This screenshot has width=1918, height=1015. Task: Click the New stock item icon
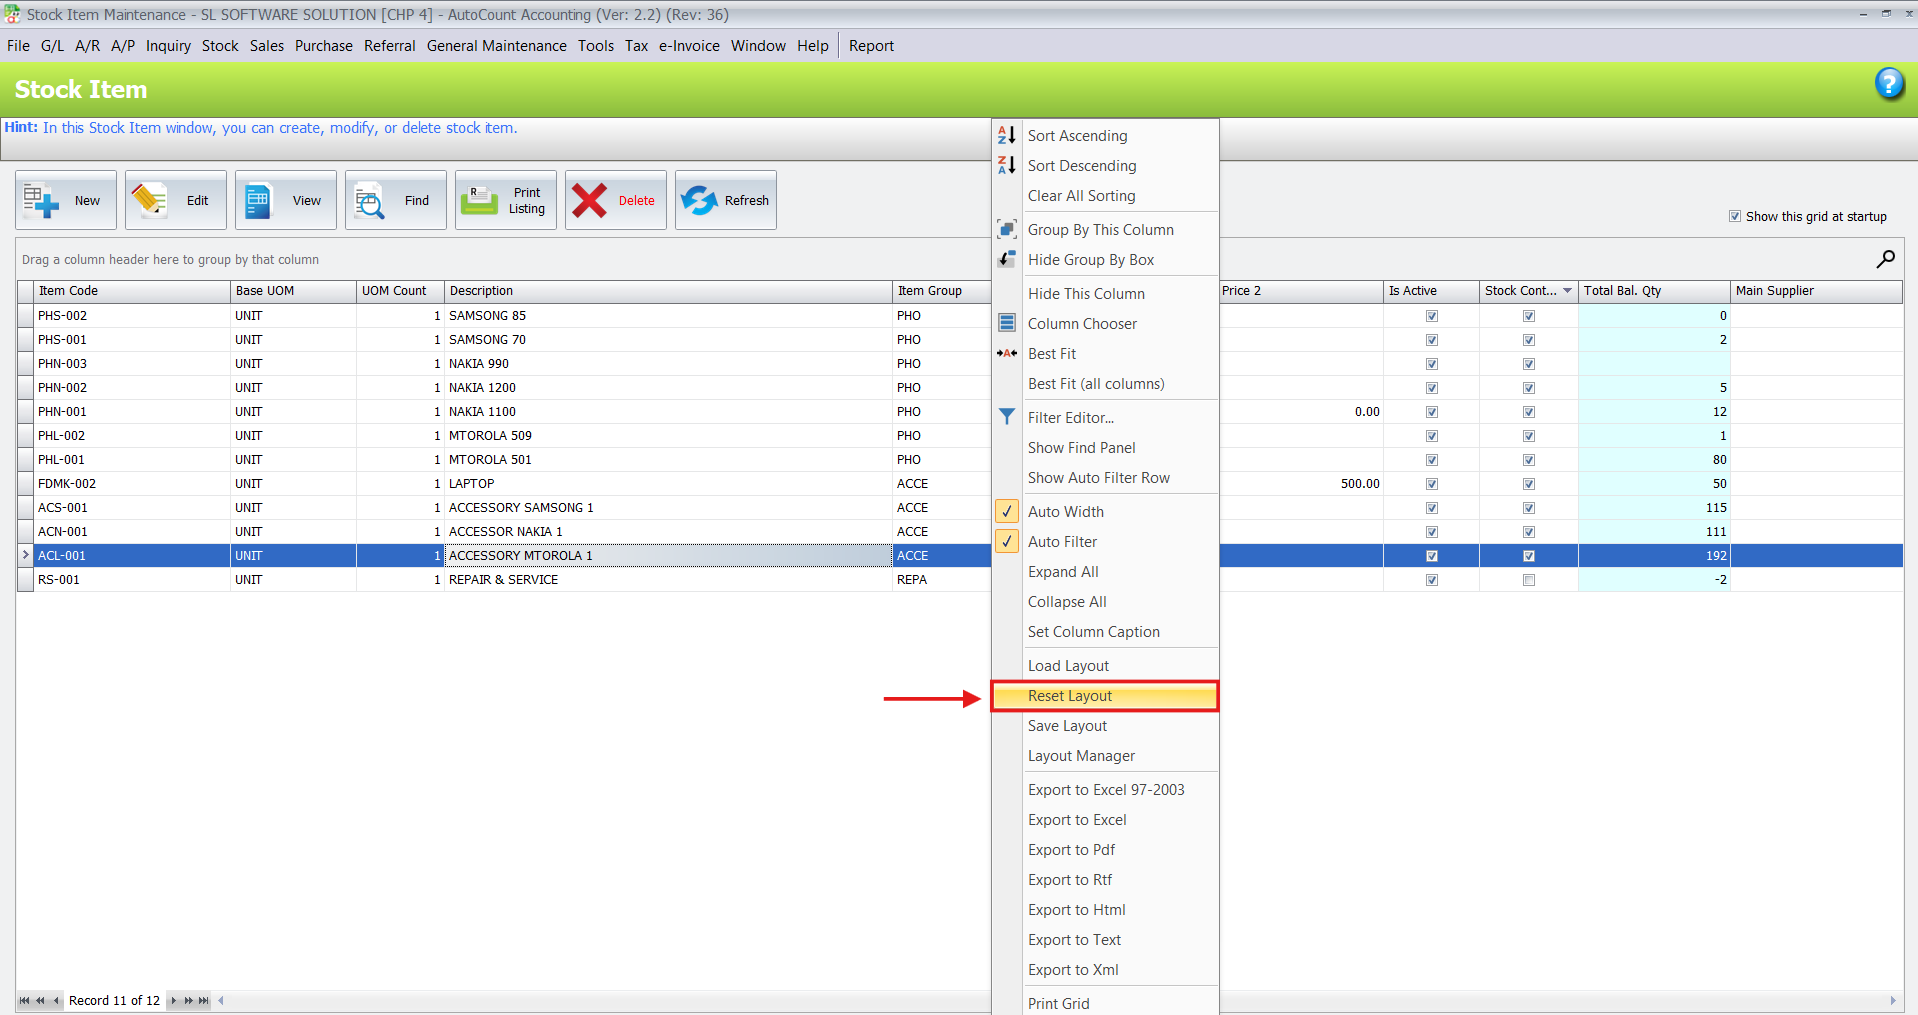pos(41,201)
